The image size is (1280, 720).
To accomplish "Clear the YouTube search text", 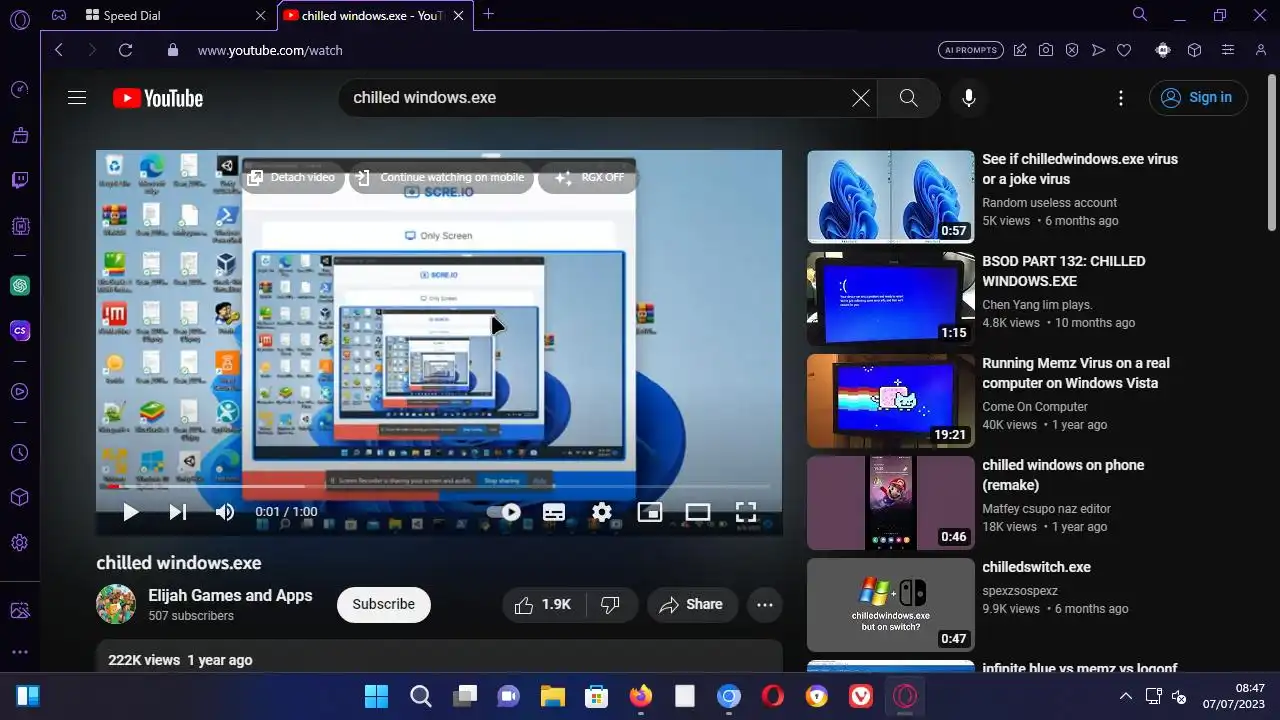I will [861, 98].
